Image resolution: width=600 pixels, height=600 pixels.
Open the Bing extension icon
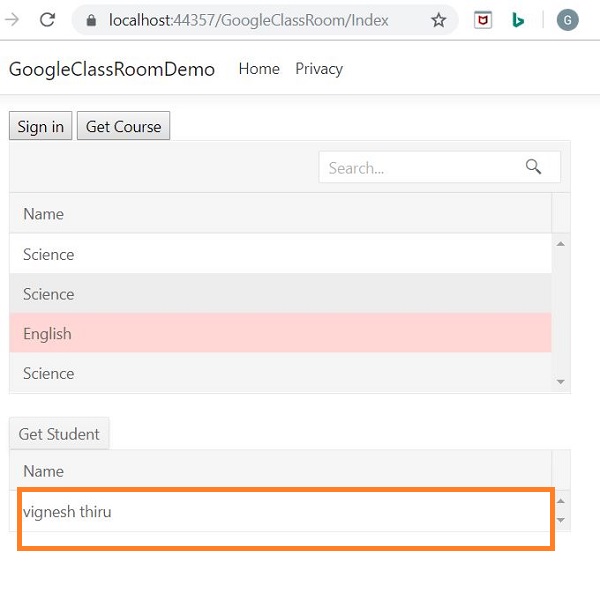point(518,20)
